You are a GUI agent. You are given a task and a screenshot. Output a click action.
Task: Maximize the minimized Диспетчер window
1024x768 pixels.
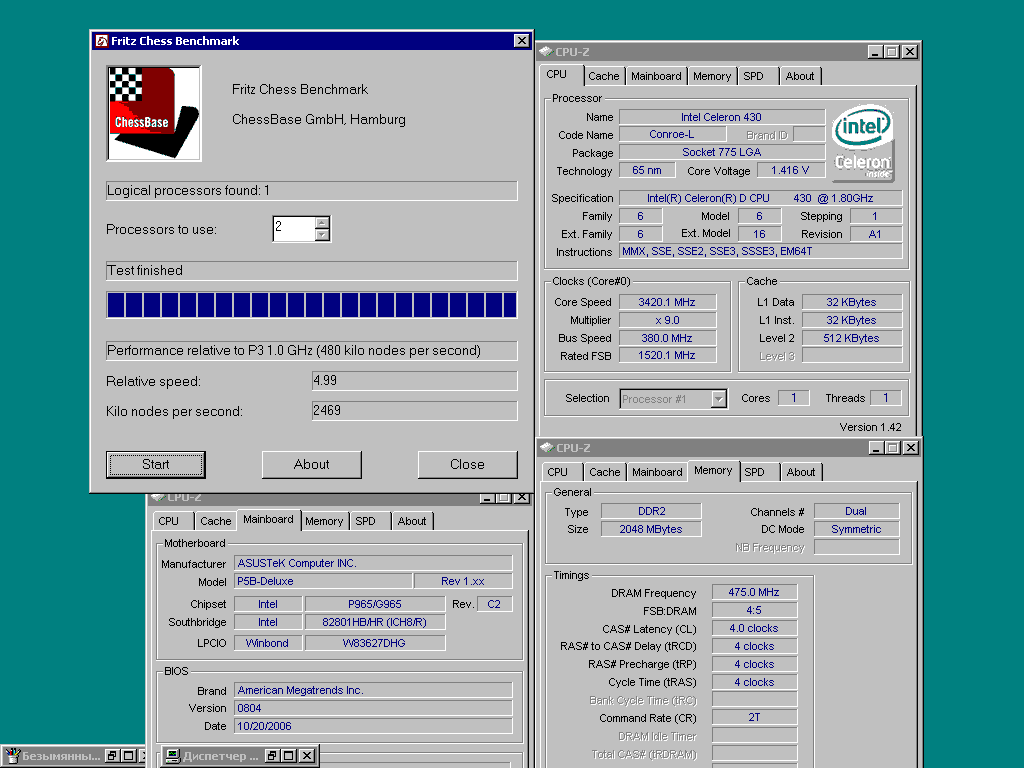289,756
